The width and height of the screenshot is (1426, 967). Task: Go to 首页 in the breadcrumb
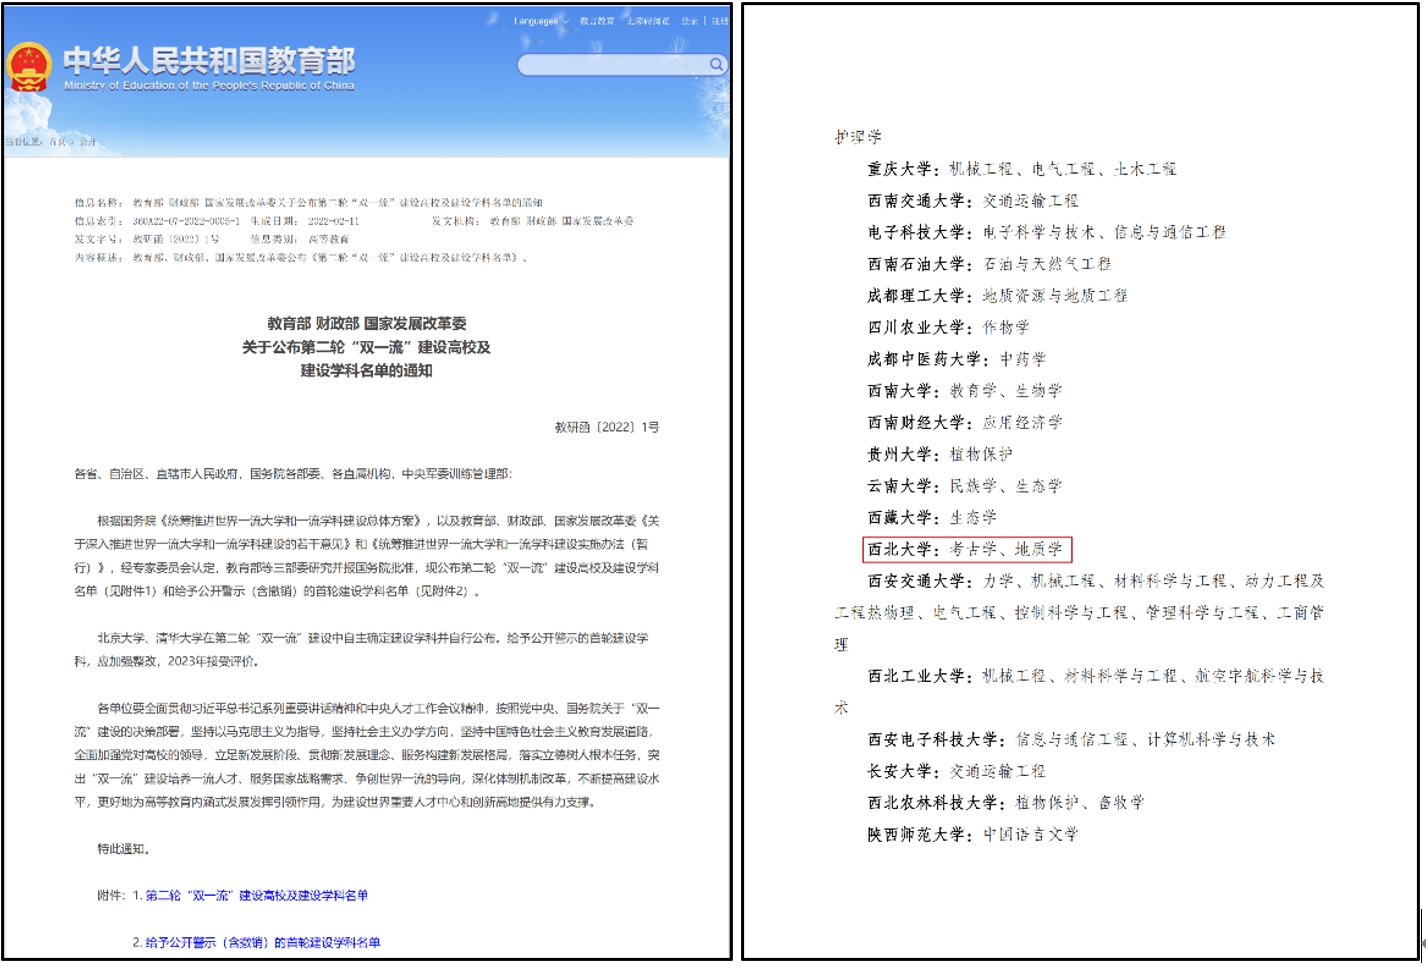[x=57, y=142]
